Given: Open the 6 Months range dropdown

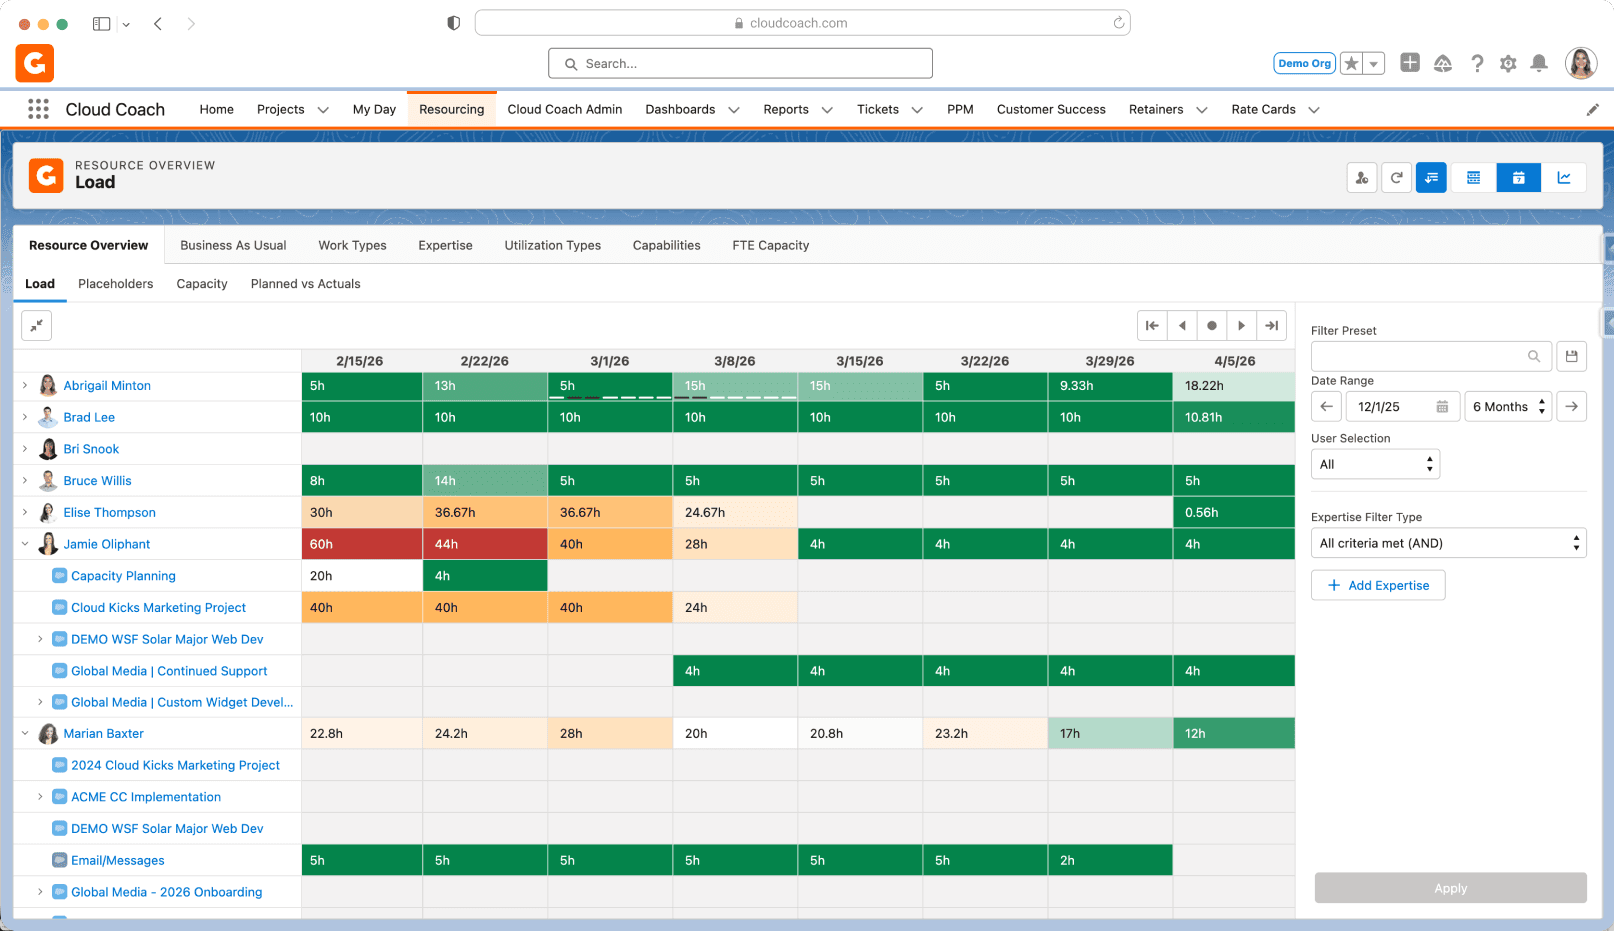Looking at the screenshot, I should (1508, 406).
